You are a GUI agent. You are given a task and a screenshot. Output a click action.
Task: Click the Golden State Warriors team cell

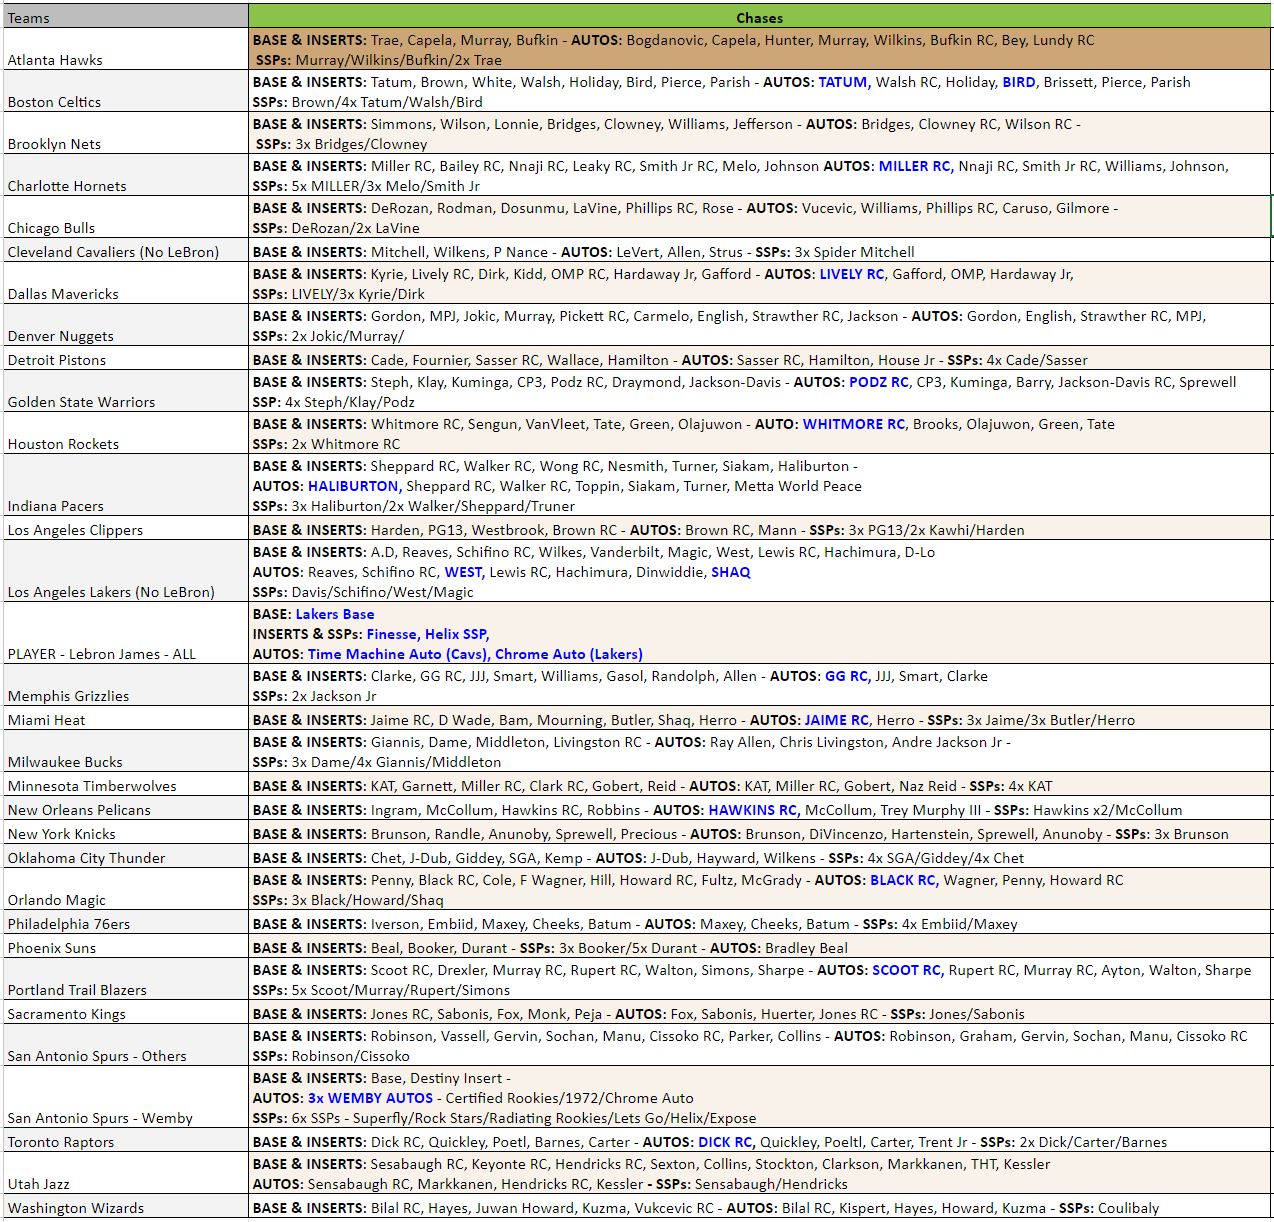[x=126, y=391]
